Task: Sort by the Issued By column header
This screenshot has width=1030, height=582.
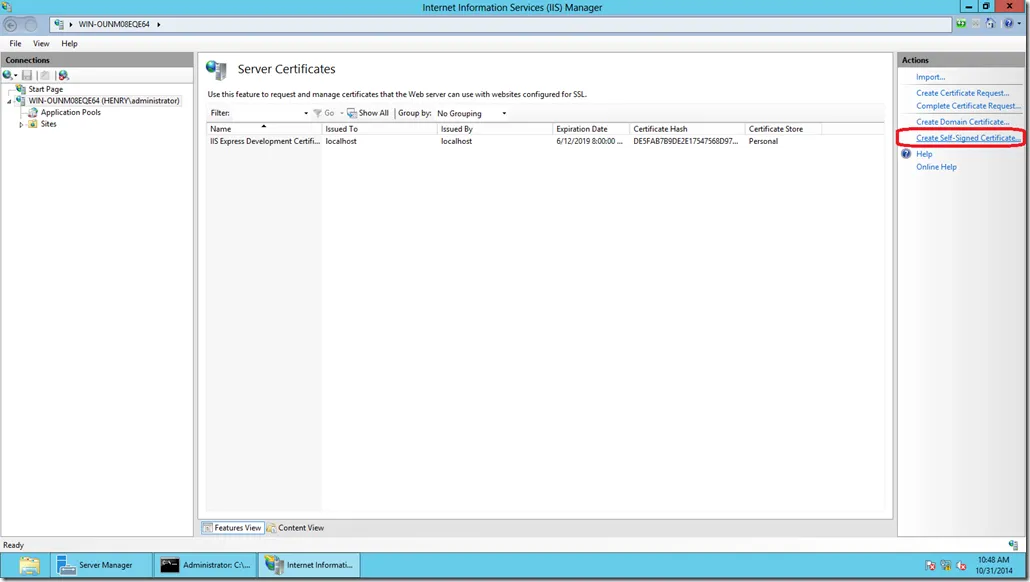Action: pos(495,129)
